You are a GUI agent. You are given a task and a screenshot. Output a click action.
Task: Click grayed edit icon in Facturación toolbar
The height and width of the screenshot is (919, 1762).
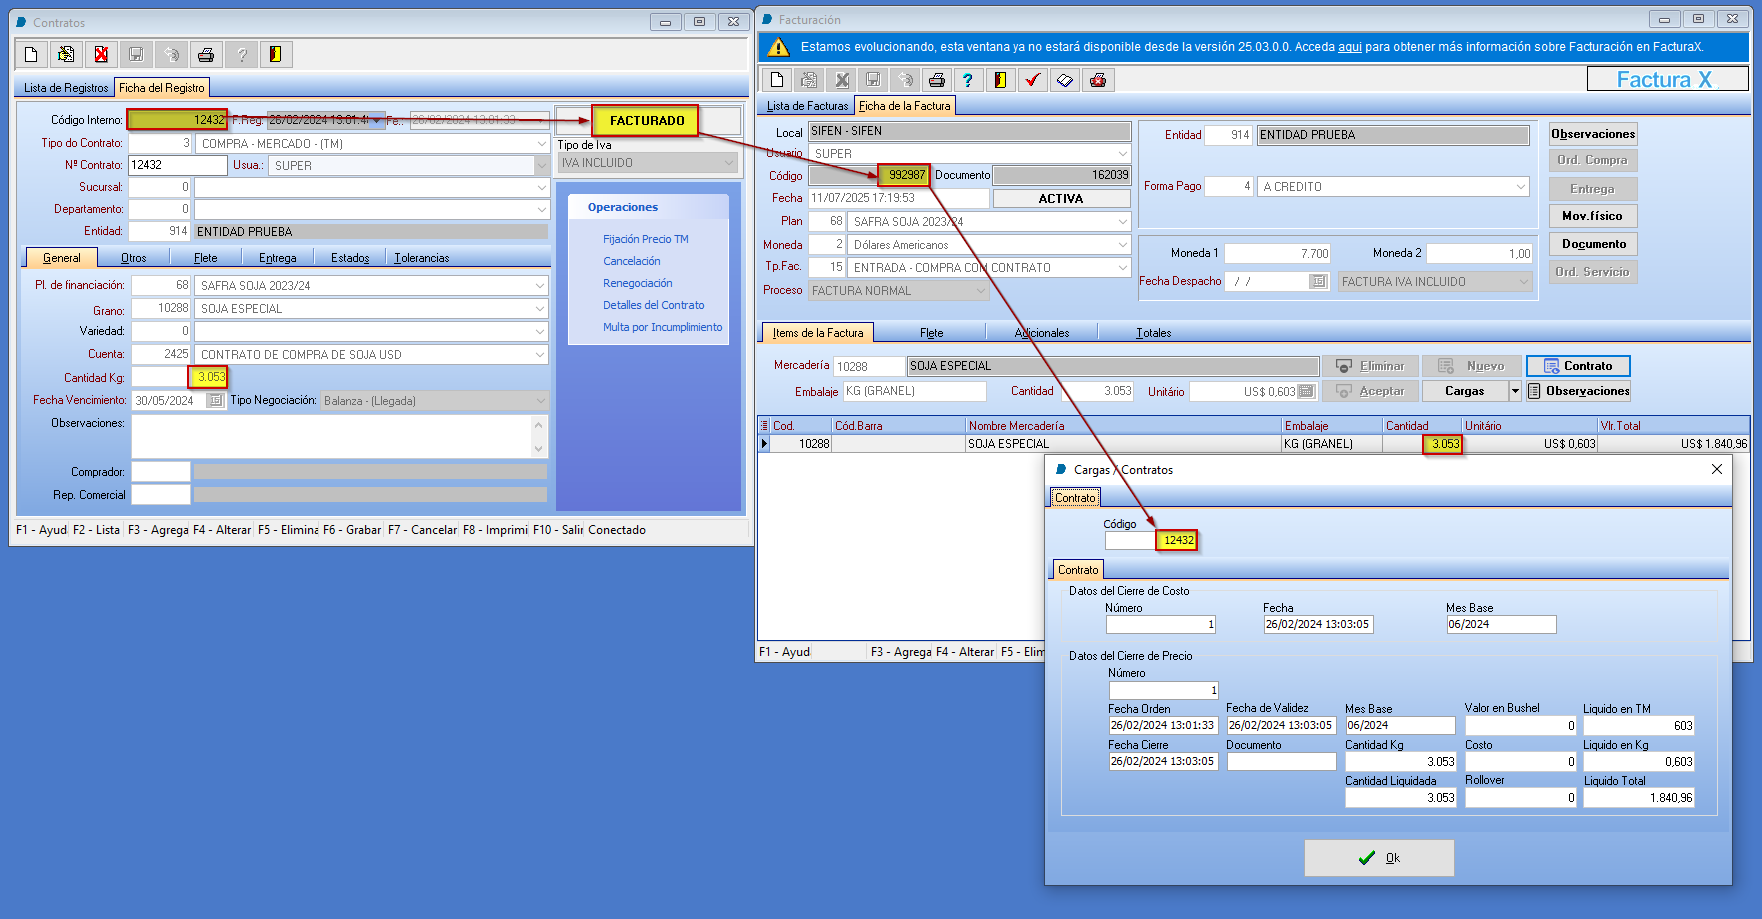809,80
